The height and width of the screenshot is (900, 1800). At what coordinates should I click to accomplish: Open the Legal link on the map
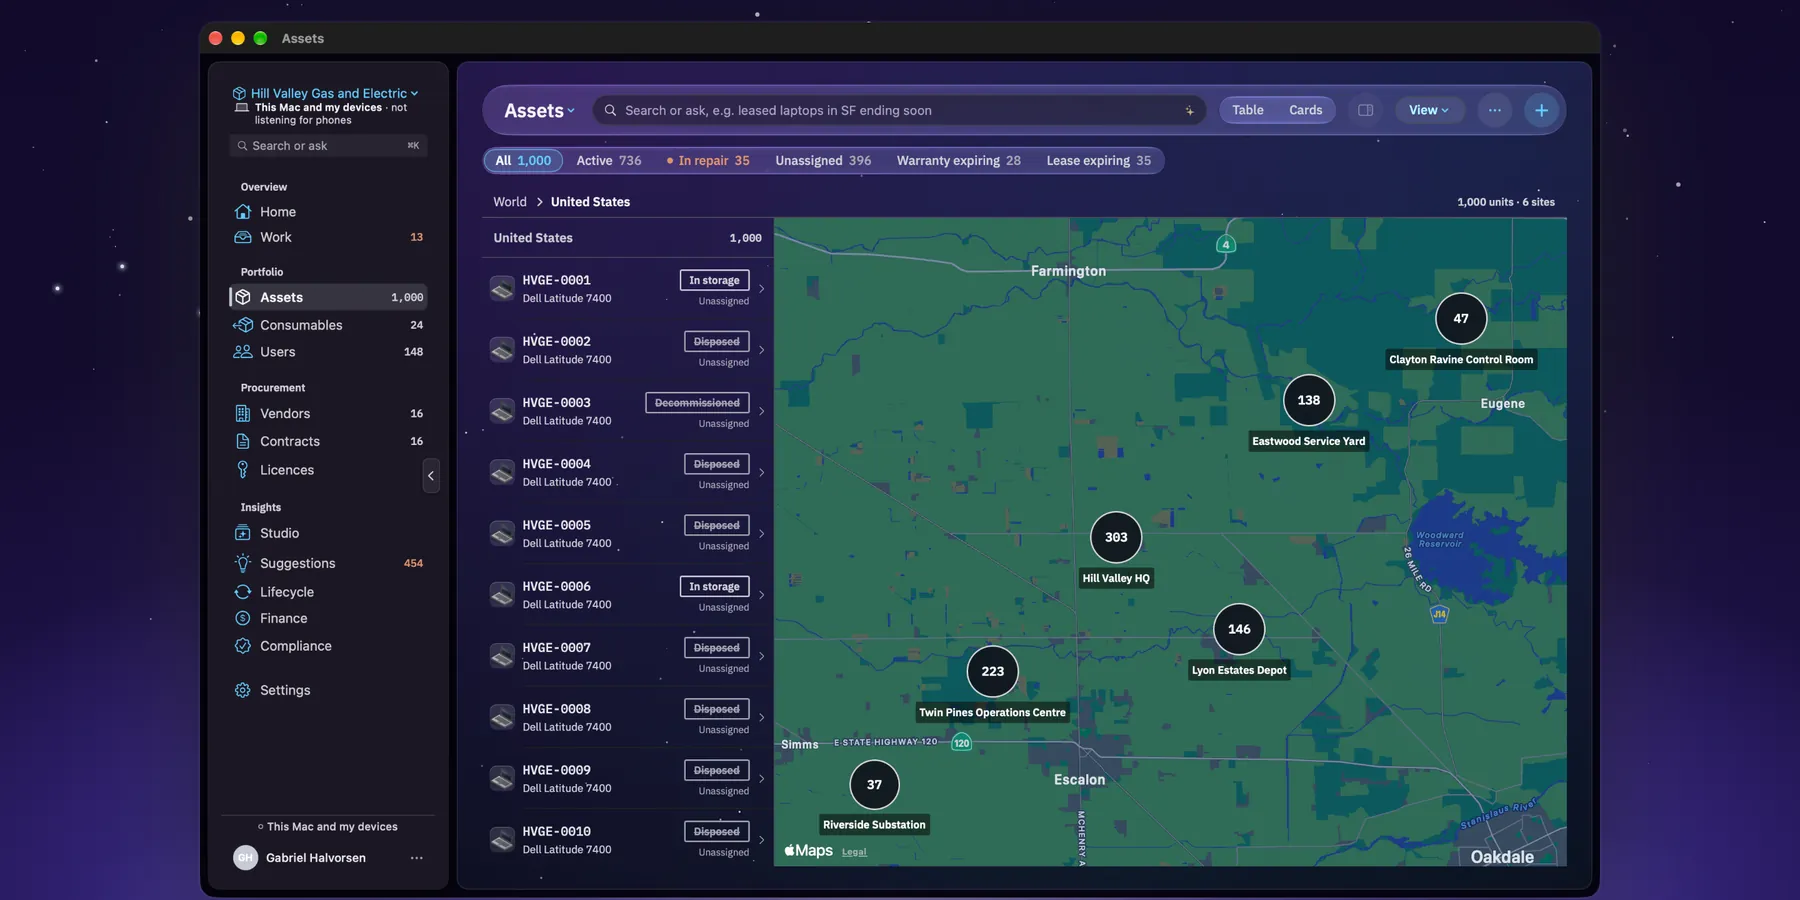click(x=854, y=852)
